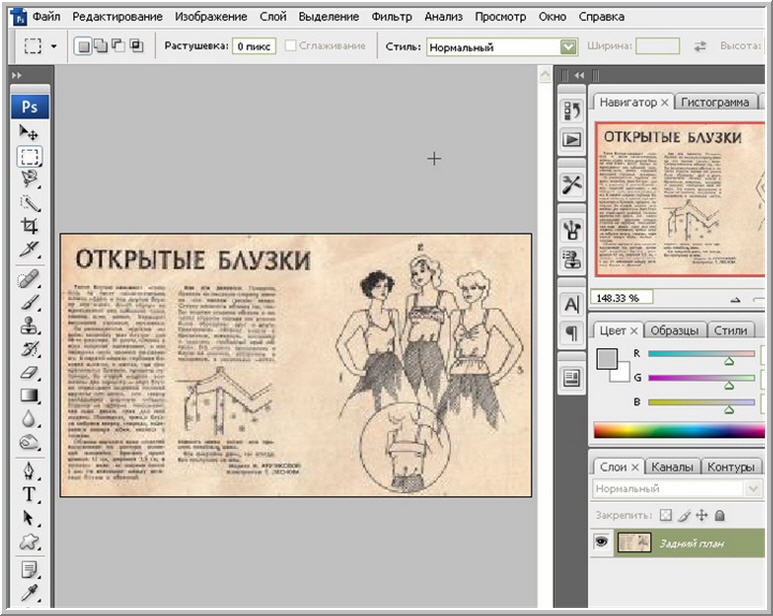Open the Character panel icon

pos(572,305)
